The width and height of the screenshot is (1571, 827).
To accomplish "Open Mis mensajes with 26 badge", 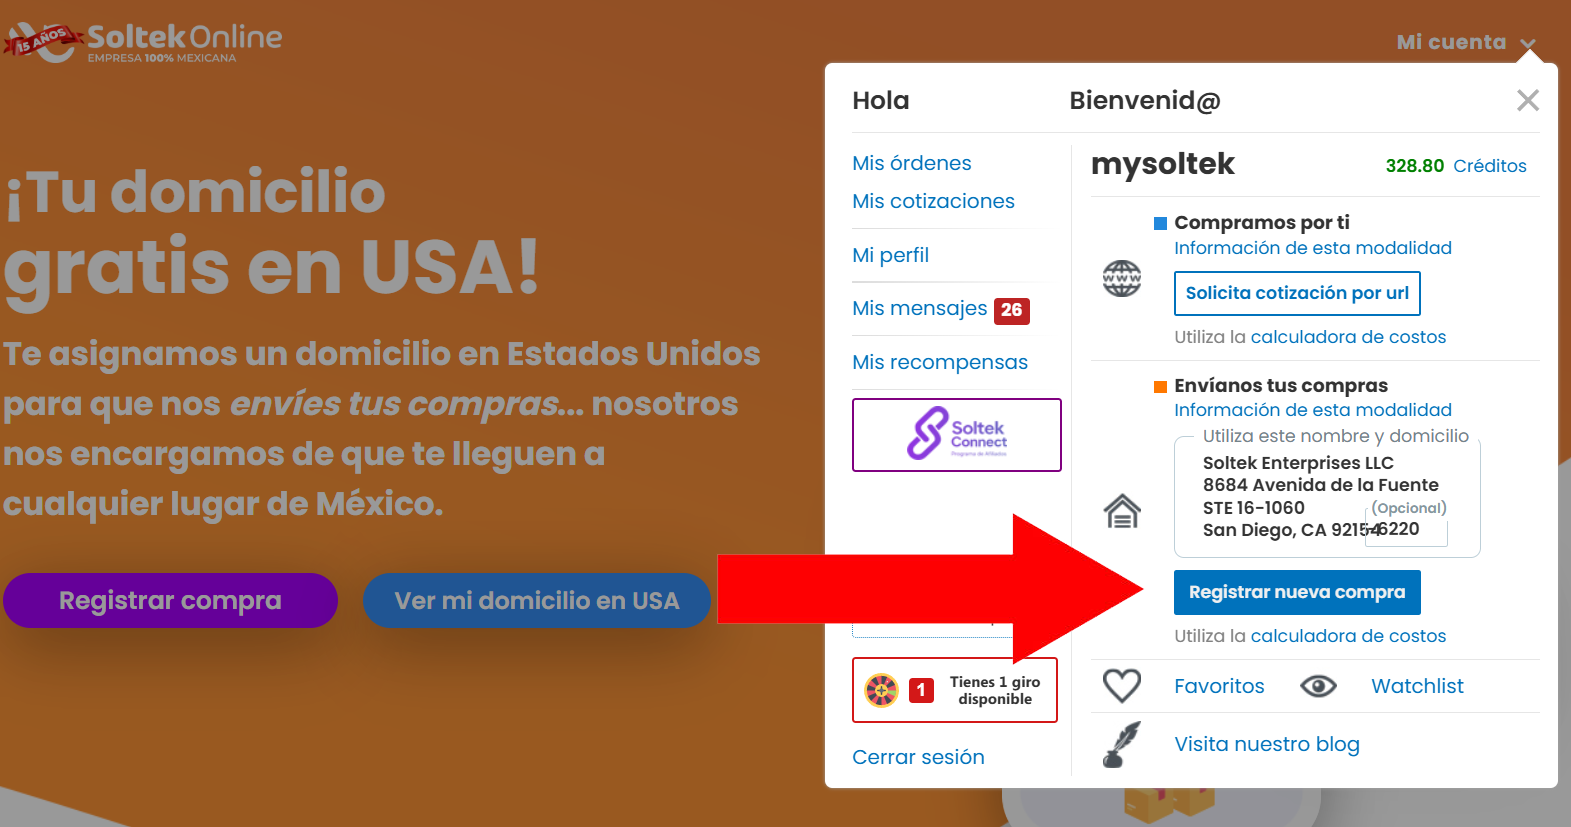I will 941,309.
